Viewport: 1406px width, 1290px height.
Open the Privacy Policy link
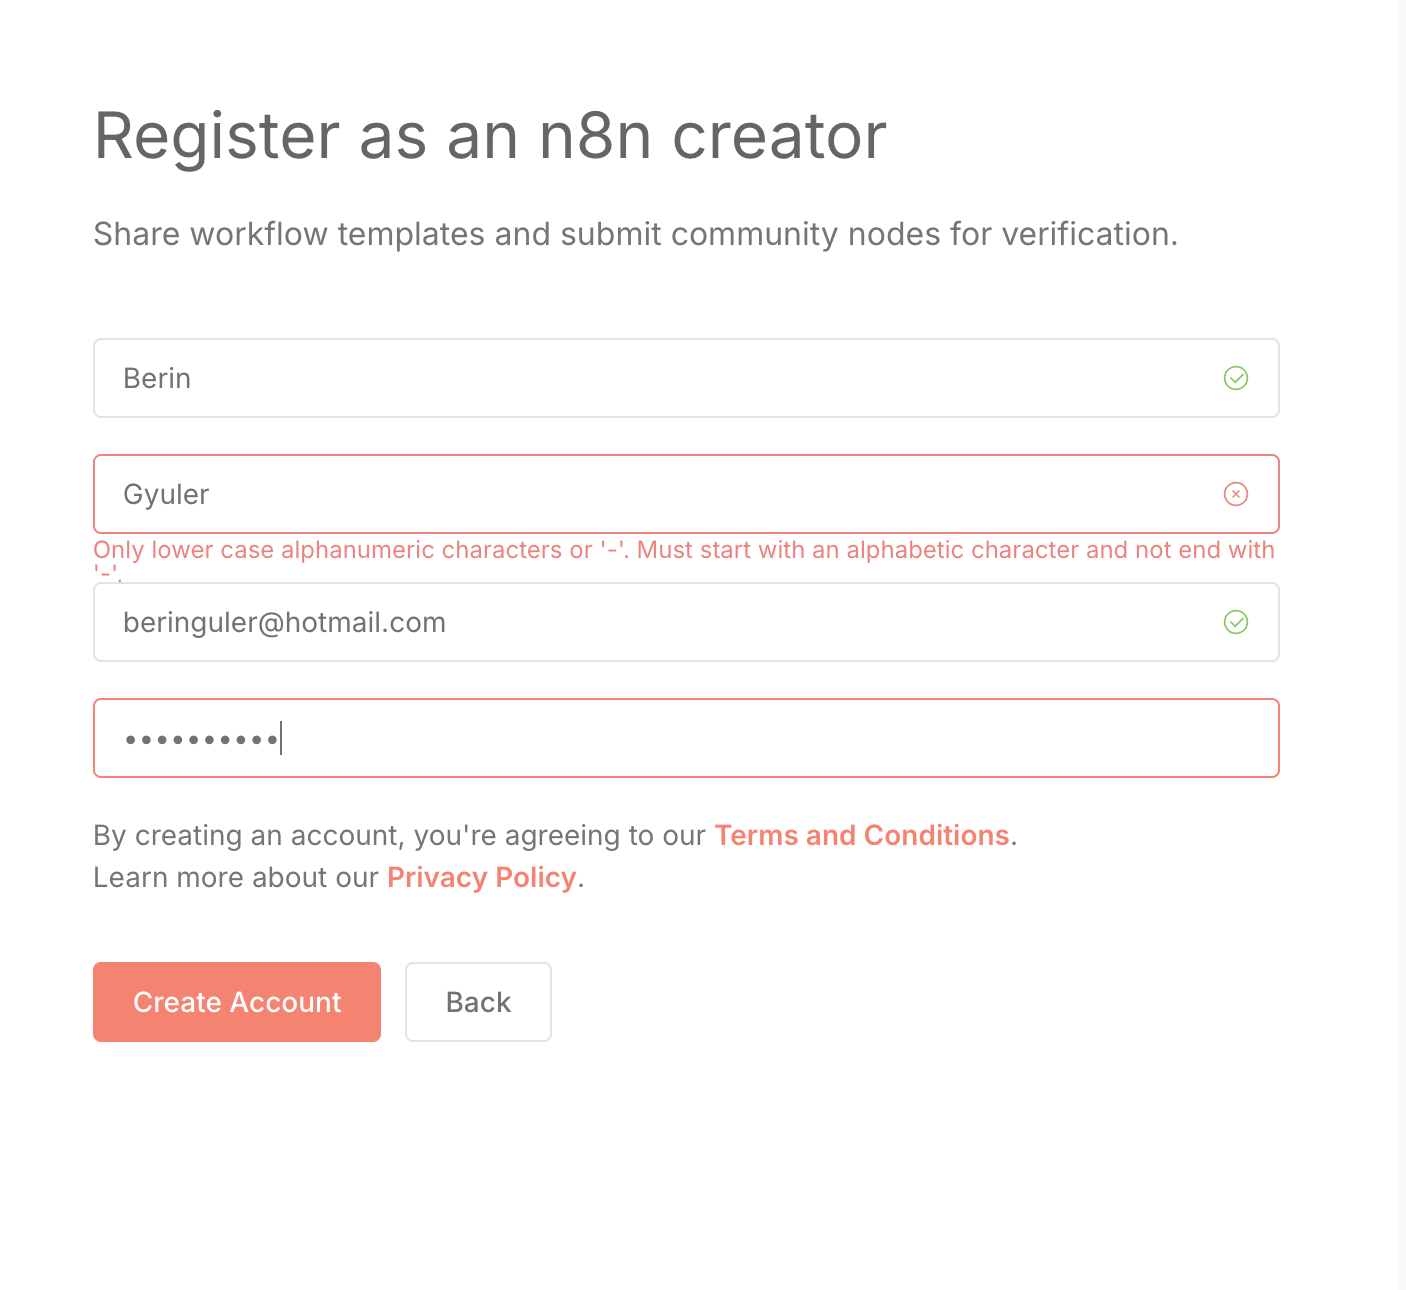coord(481,877)
